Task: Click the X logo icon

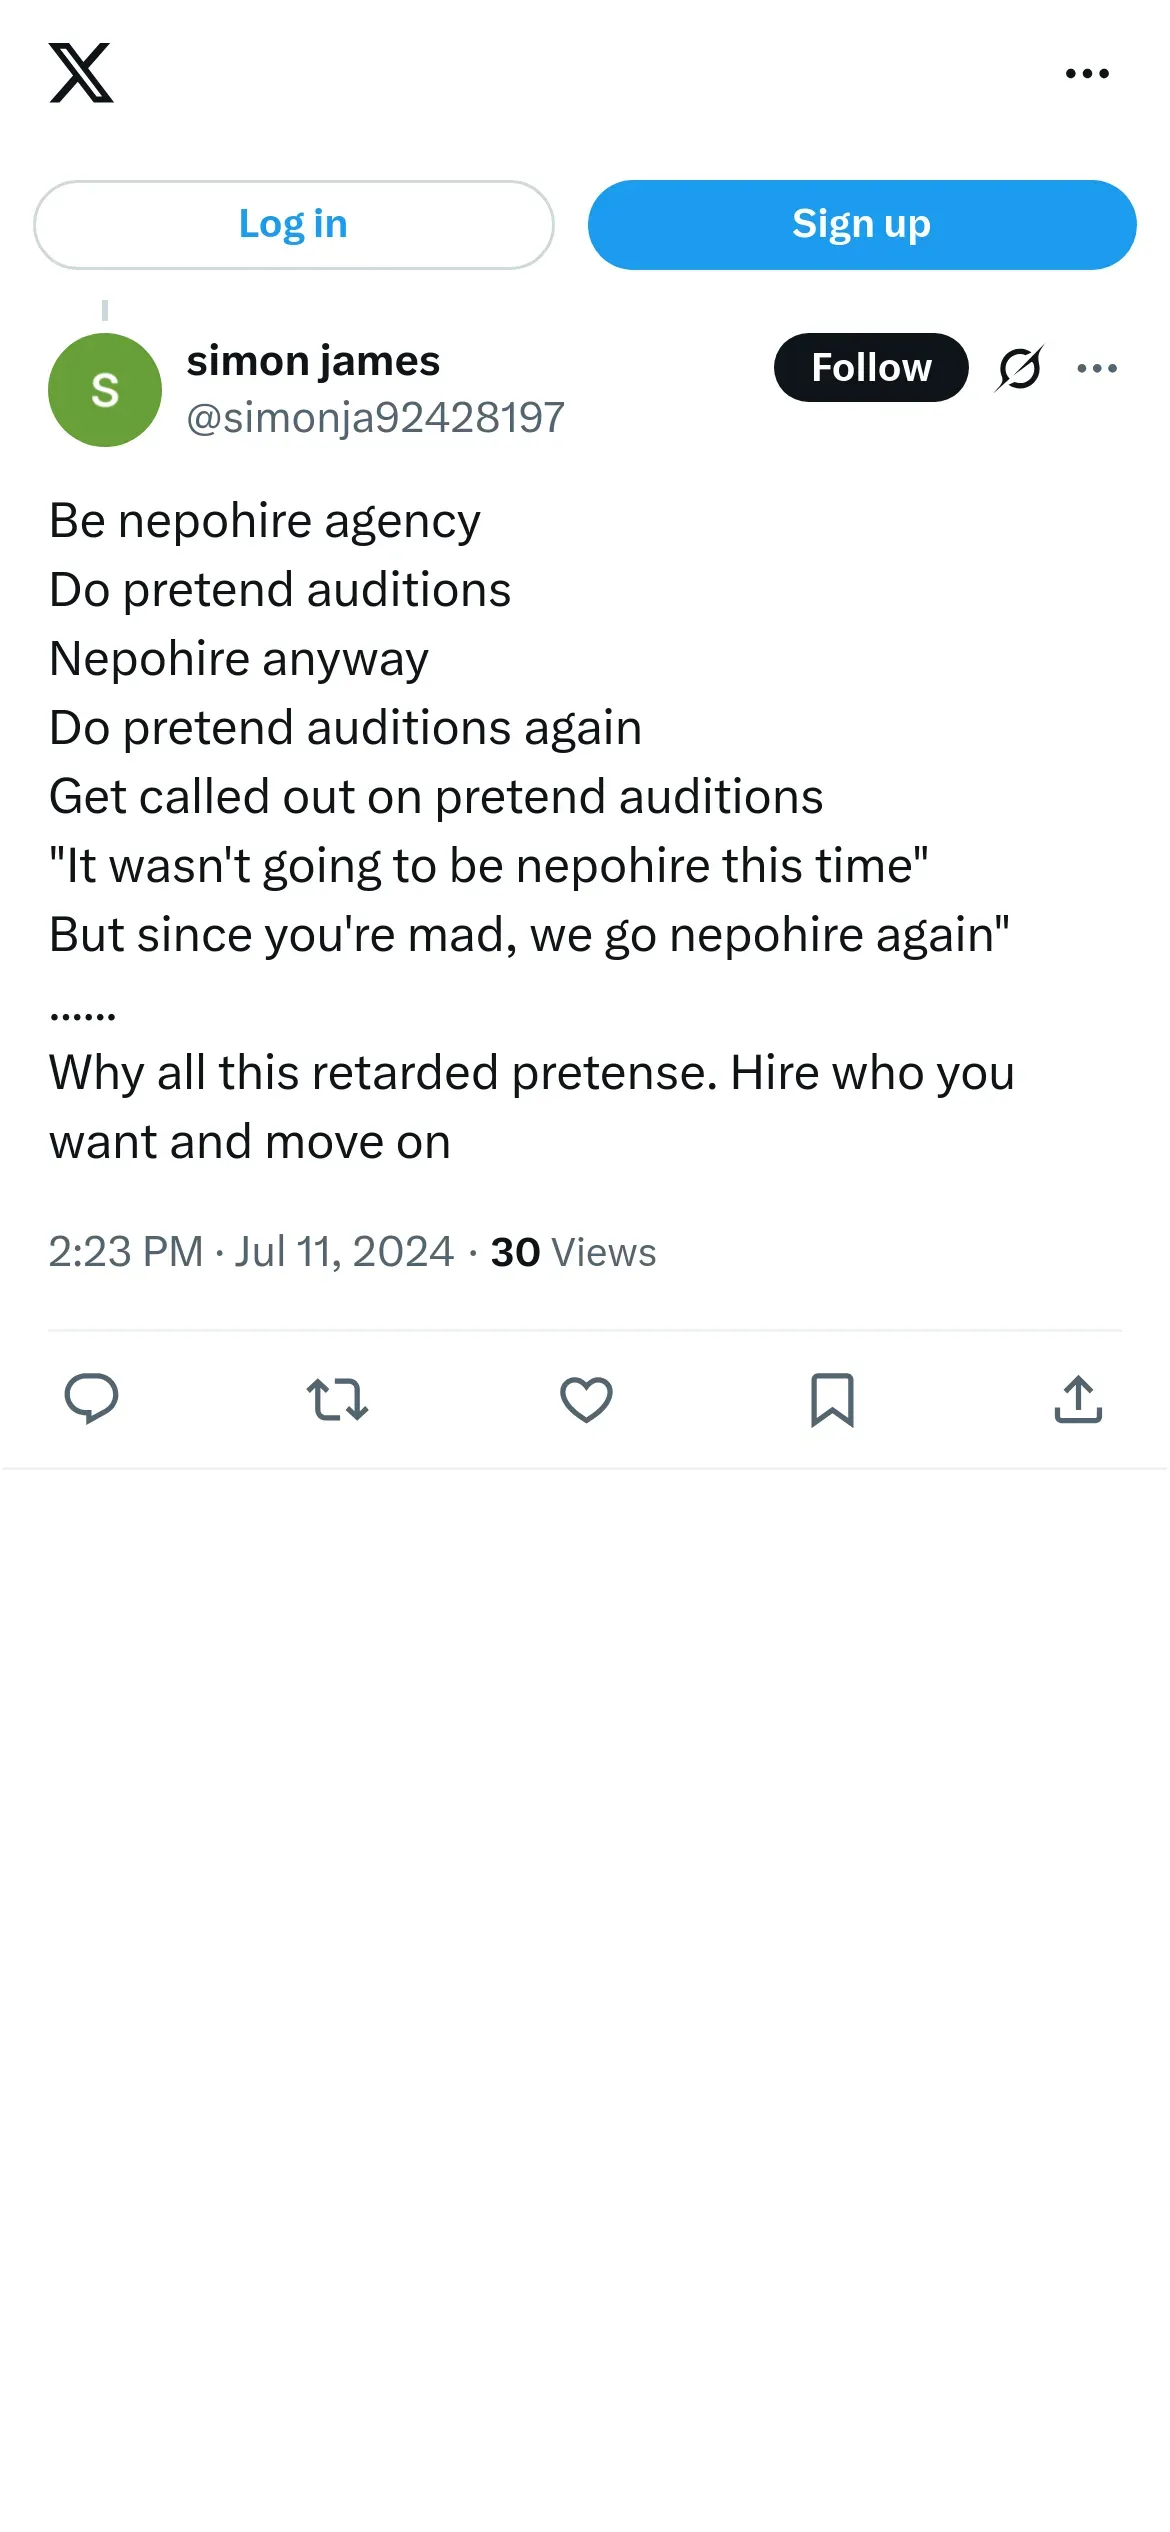Action: coord(81,73)
